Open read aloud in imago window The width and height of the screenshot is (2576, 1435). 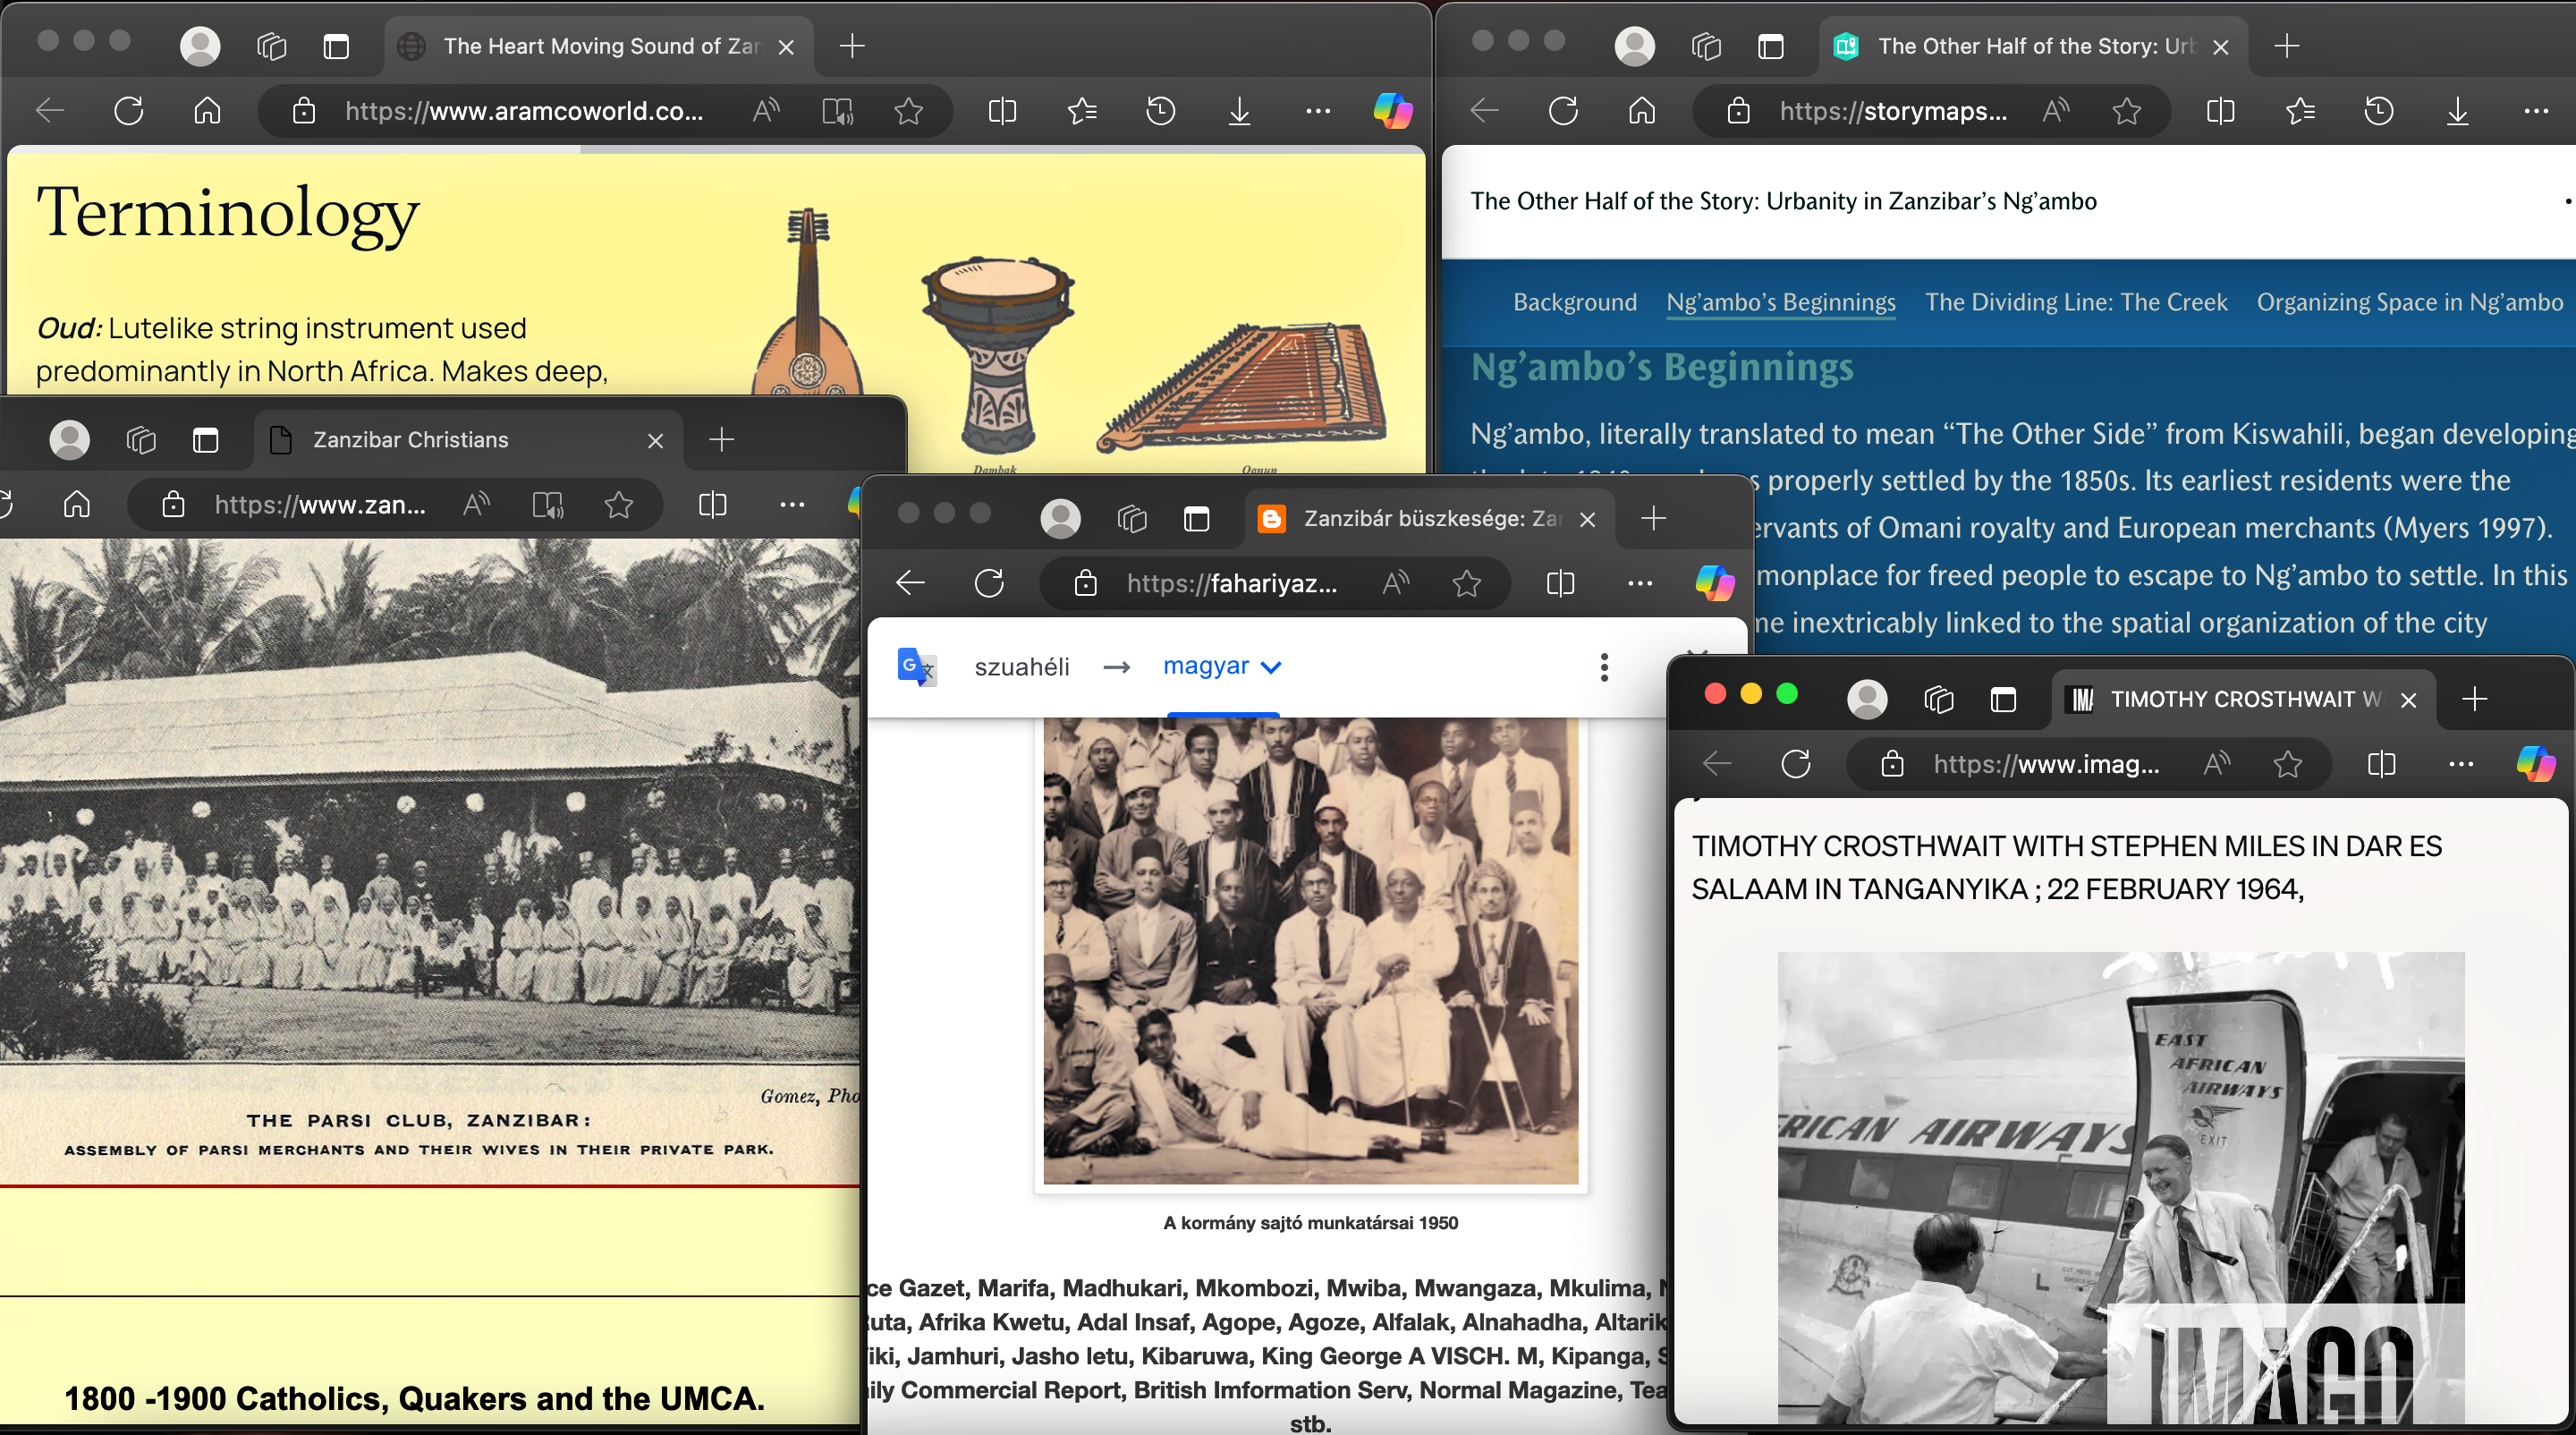tap(2216, 764)
